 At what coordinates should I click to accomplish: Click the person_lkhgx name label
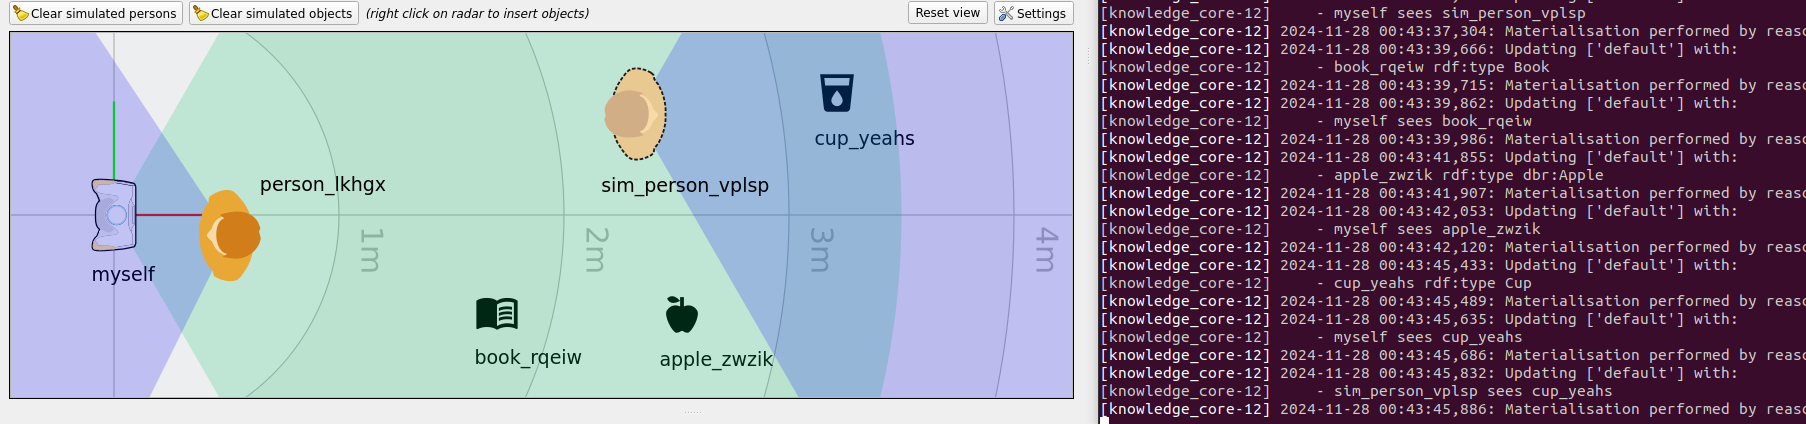point(322,185)
